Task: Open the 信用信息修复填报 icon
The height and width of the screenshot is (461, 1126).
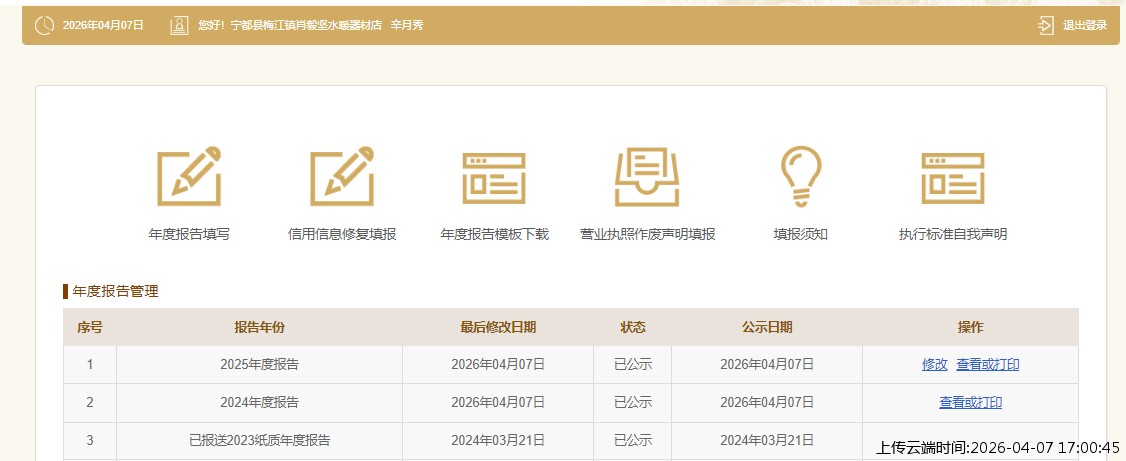Action: click(x=342, y=177)
